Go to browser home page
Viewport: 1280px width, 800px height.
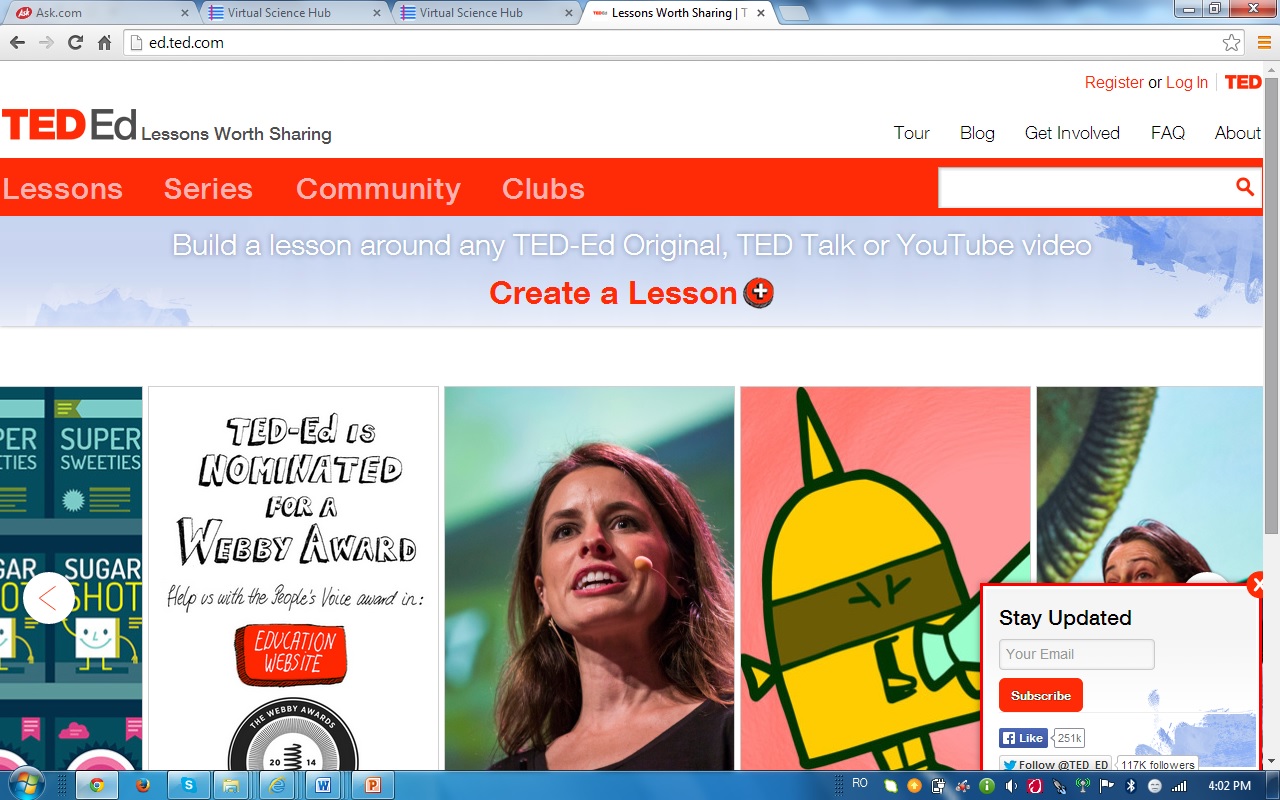coord(104,43)
